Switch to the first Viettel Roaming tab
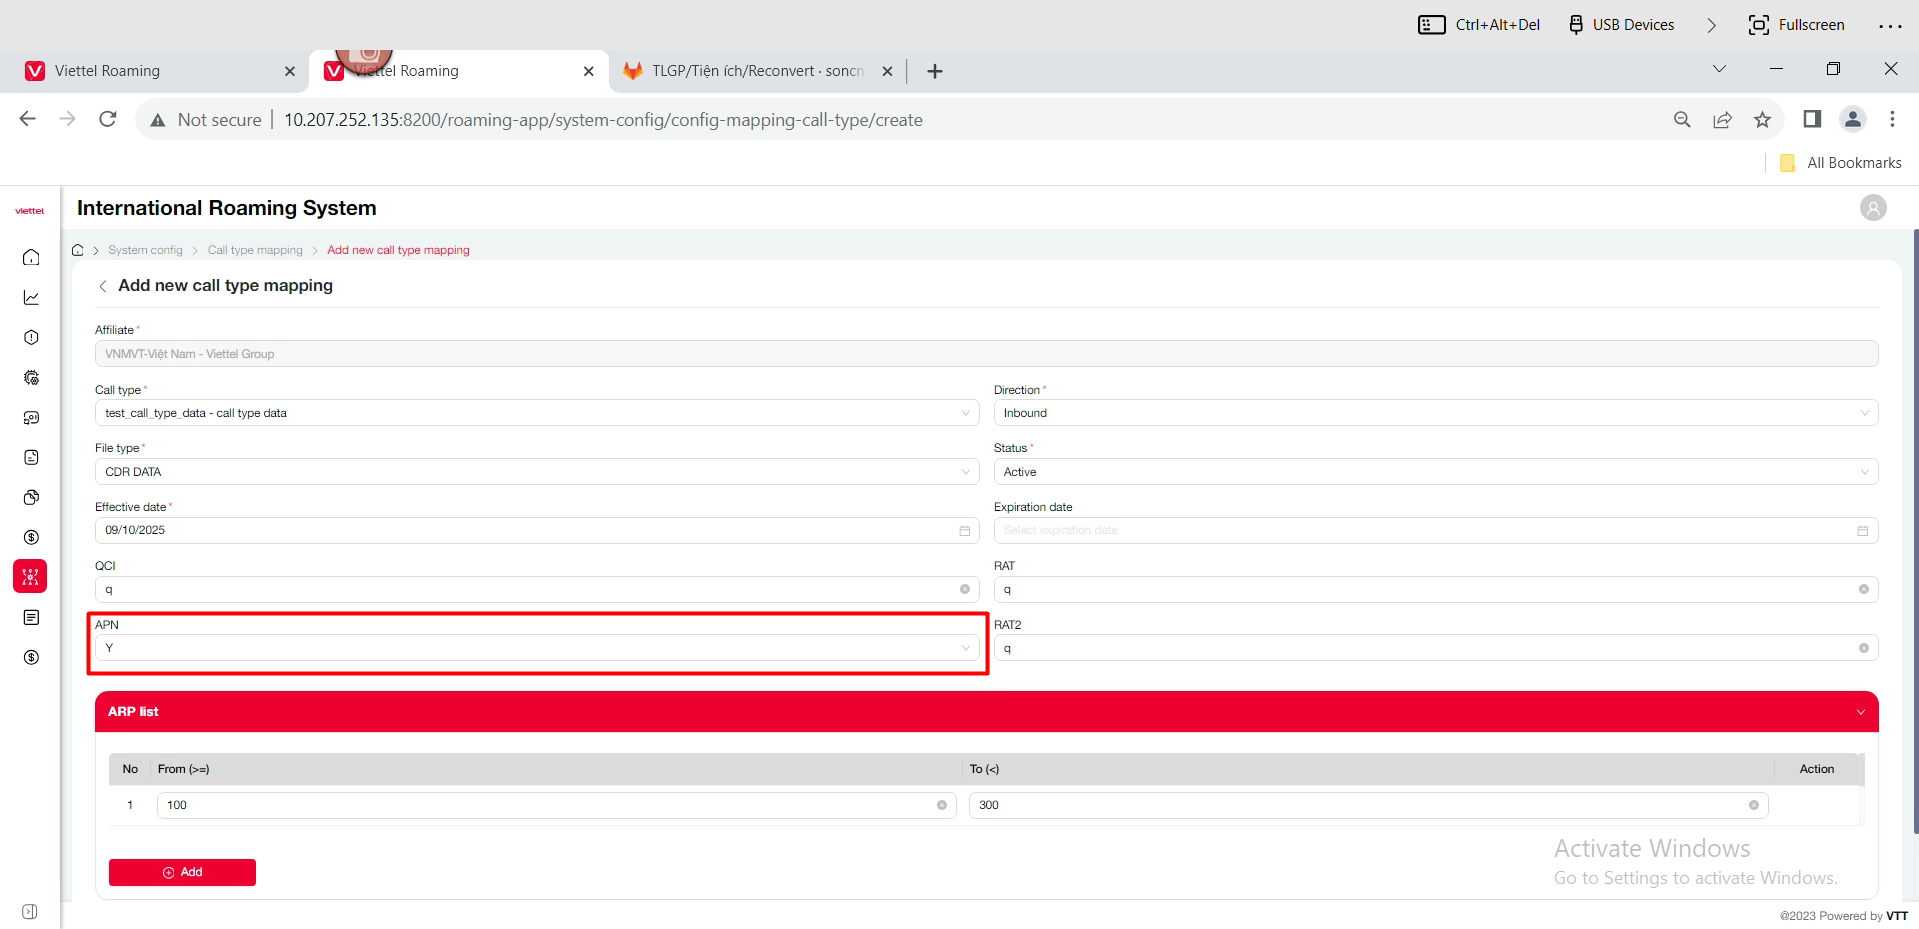Screen dimensions: 1919x929 (150, 71)
